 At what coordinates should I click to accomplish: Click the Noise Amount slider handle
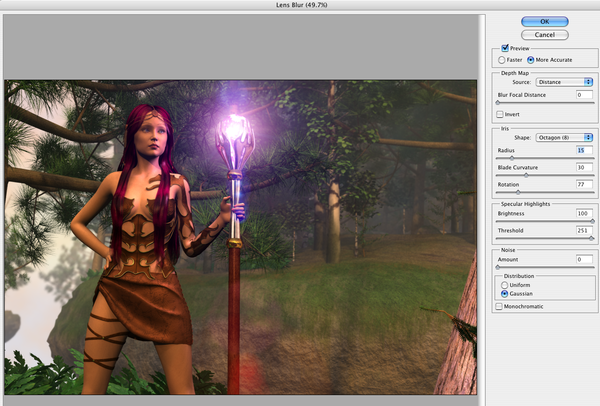pyautogui.click(x=497, y=267)
